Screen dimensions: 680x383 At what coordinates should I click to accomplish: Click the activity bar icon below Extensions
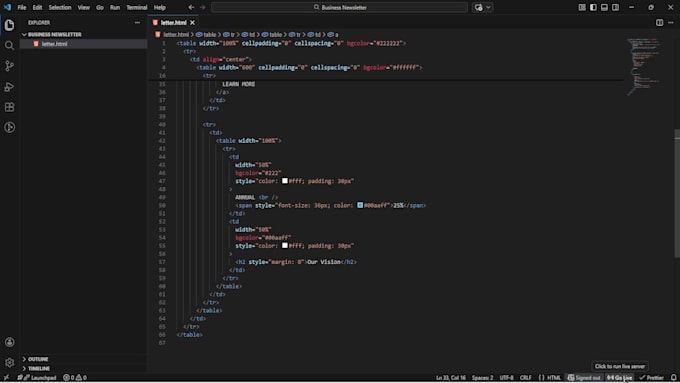9,127
